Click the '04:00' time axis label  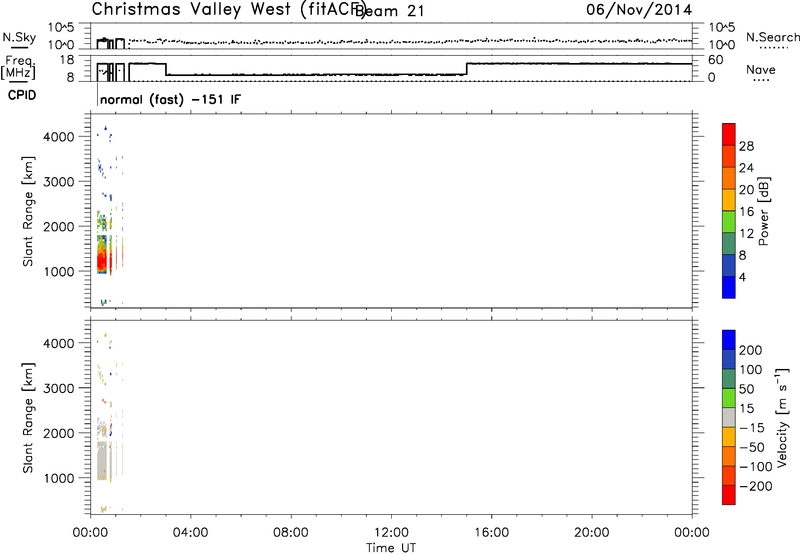click(x=190, y=533)
